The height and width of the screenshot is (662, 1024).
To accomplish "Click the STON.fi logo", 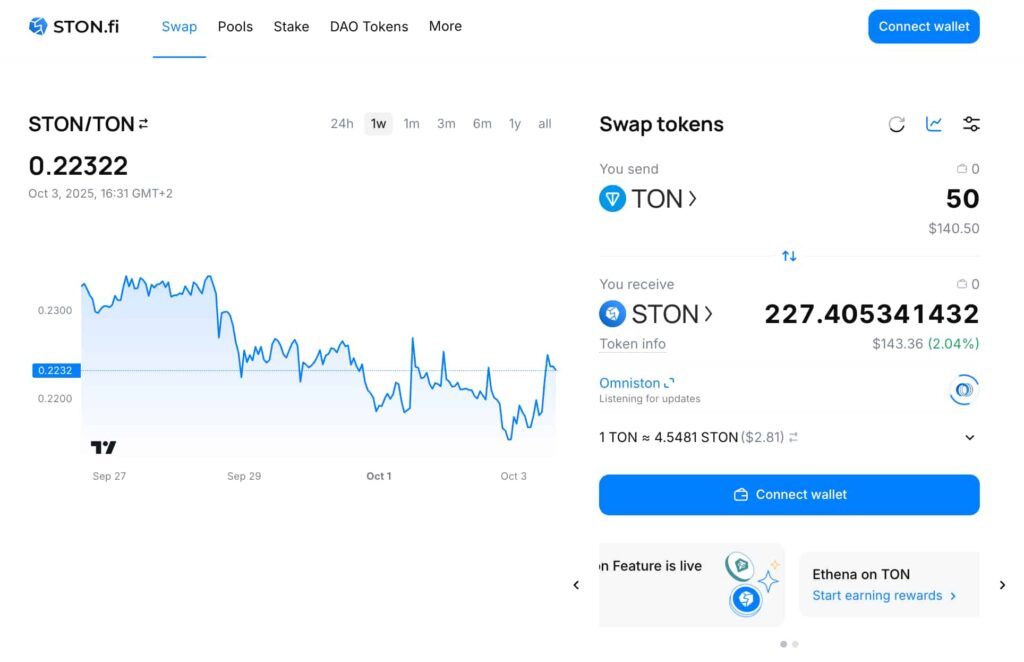I will pyautogui.click(x=74, y=26).
